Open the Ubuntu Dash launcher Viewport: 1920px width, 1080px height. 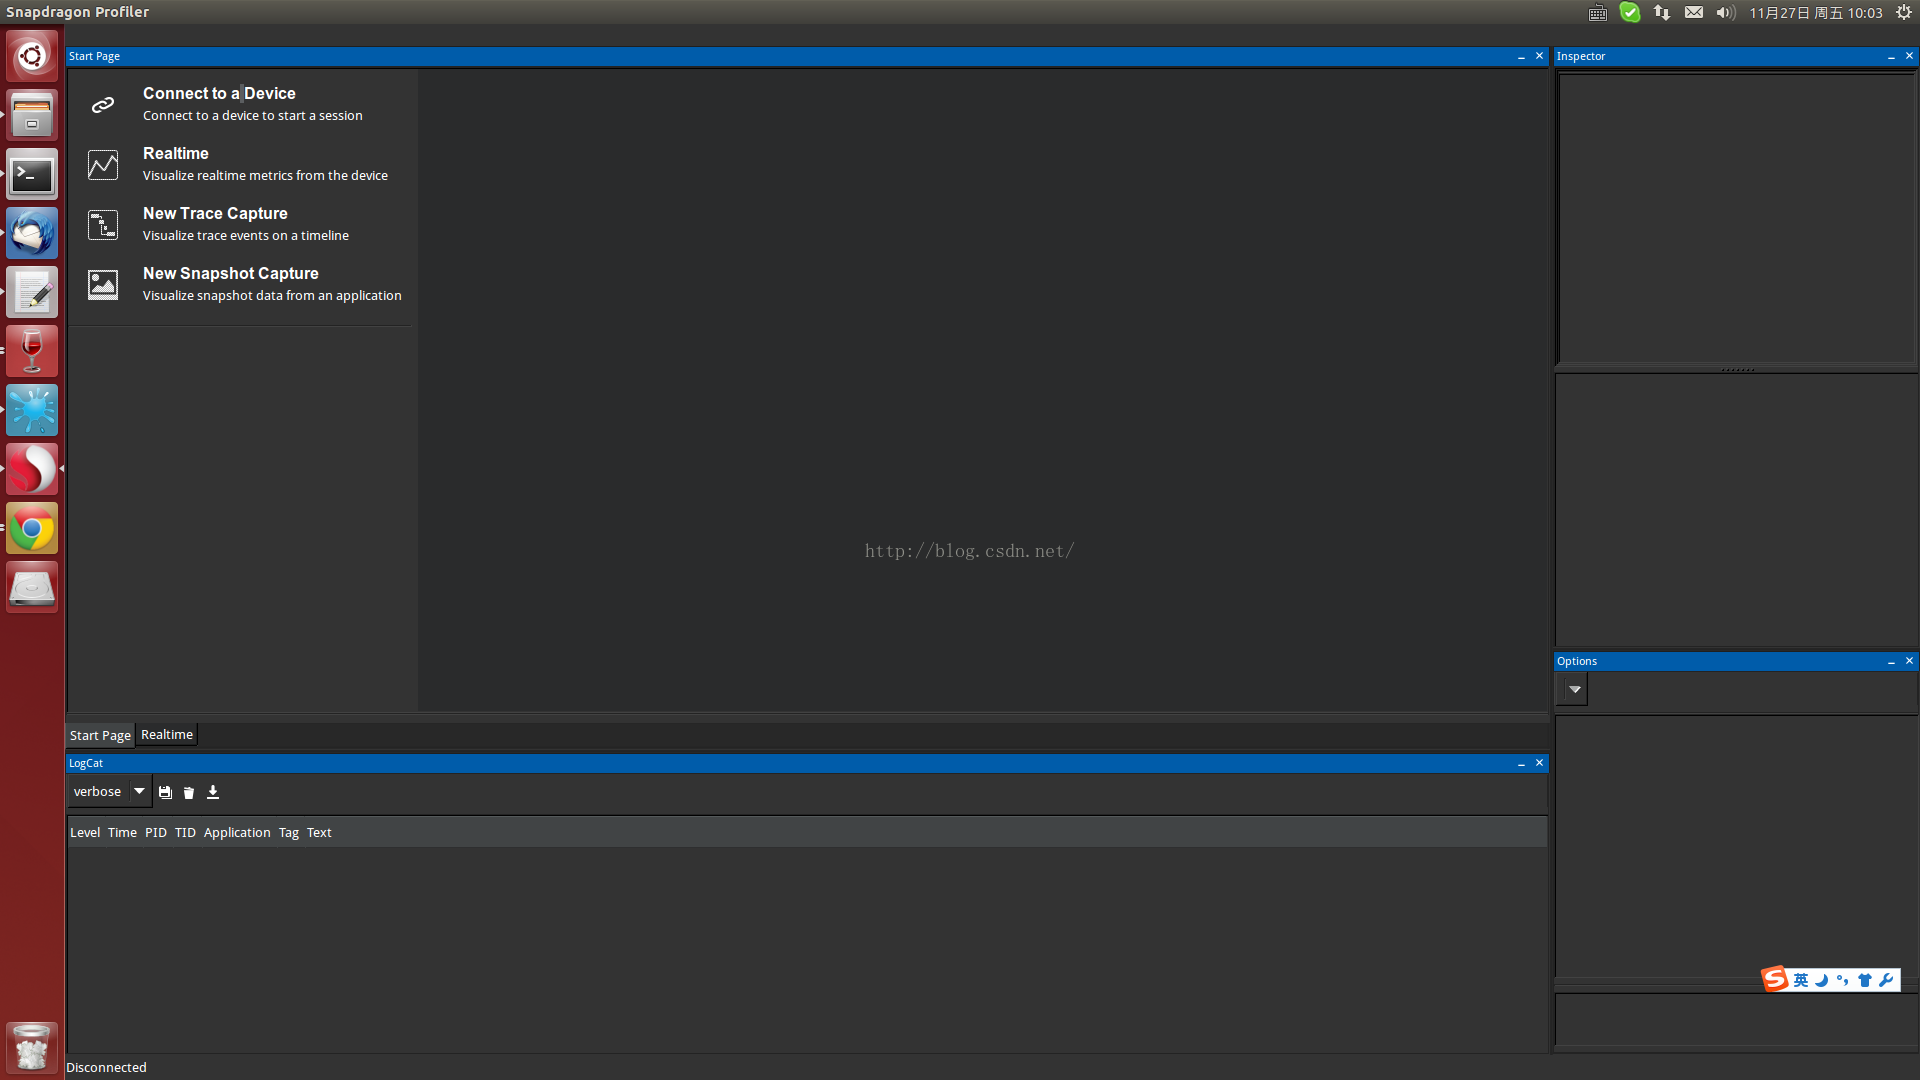click(x=32, y=56)
